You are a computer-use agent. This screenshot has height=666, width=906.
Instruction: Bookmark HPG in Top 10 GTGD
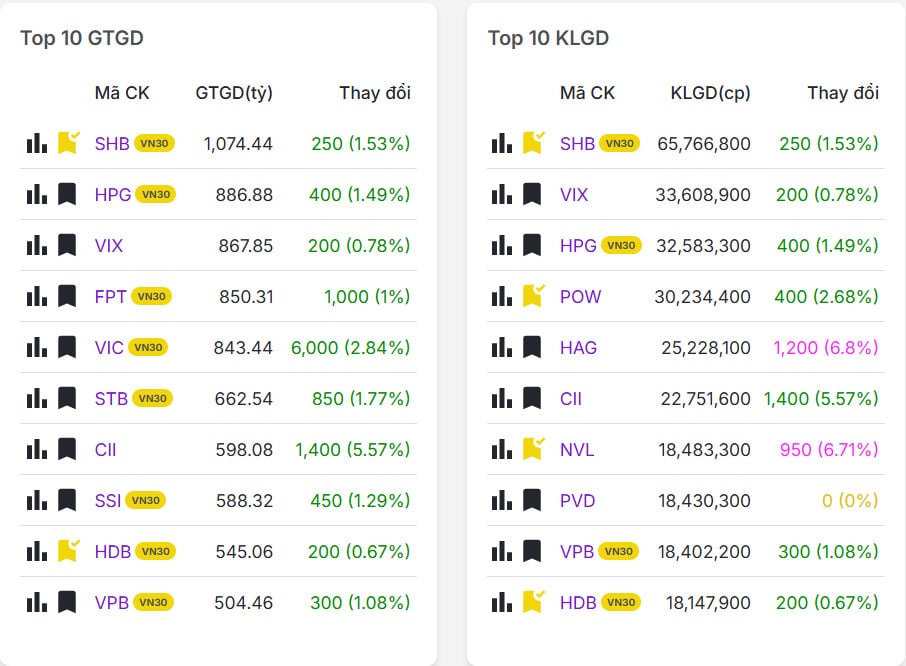pyautogui.click(x=67, y=194)
